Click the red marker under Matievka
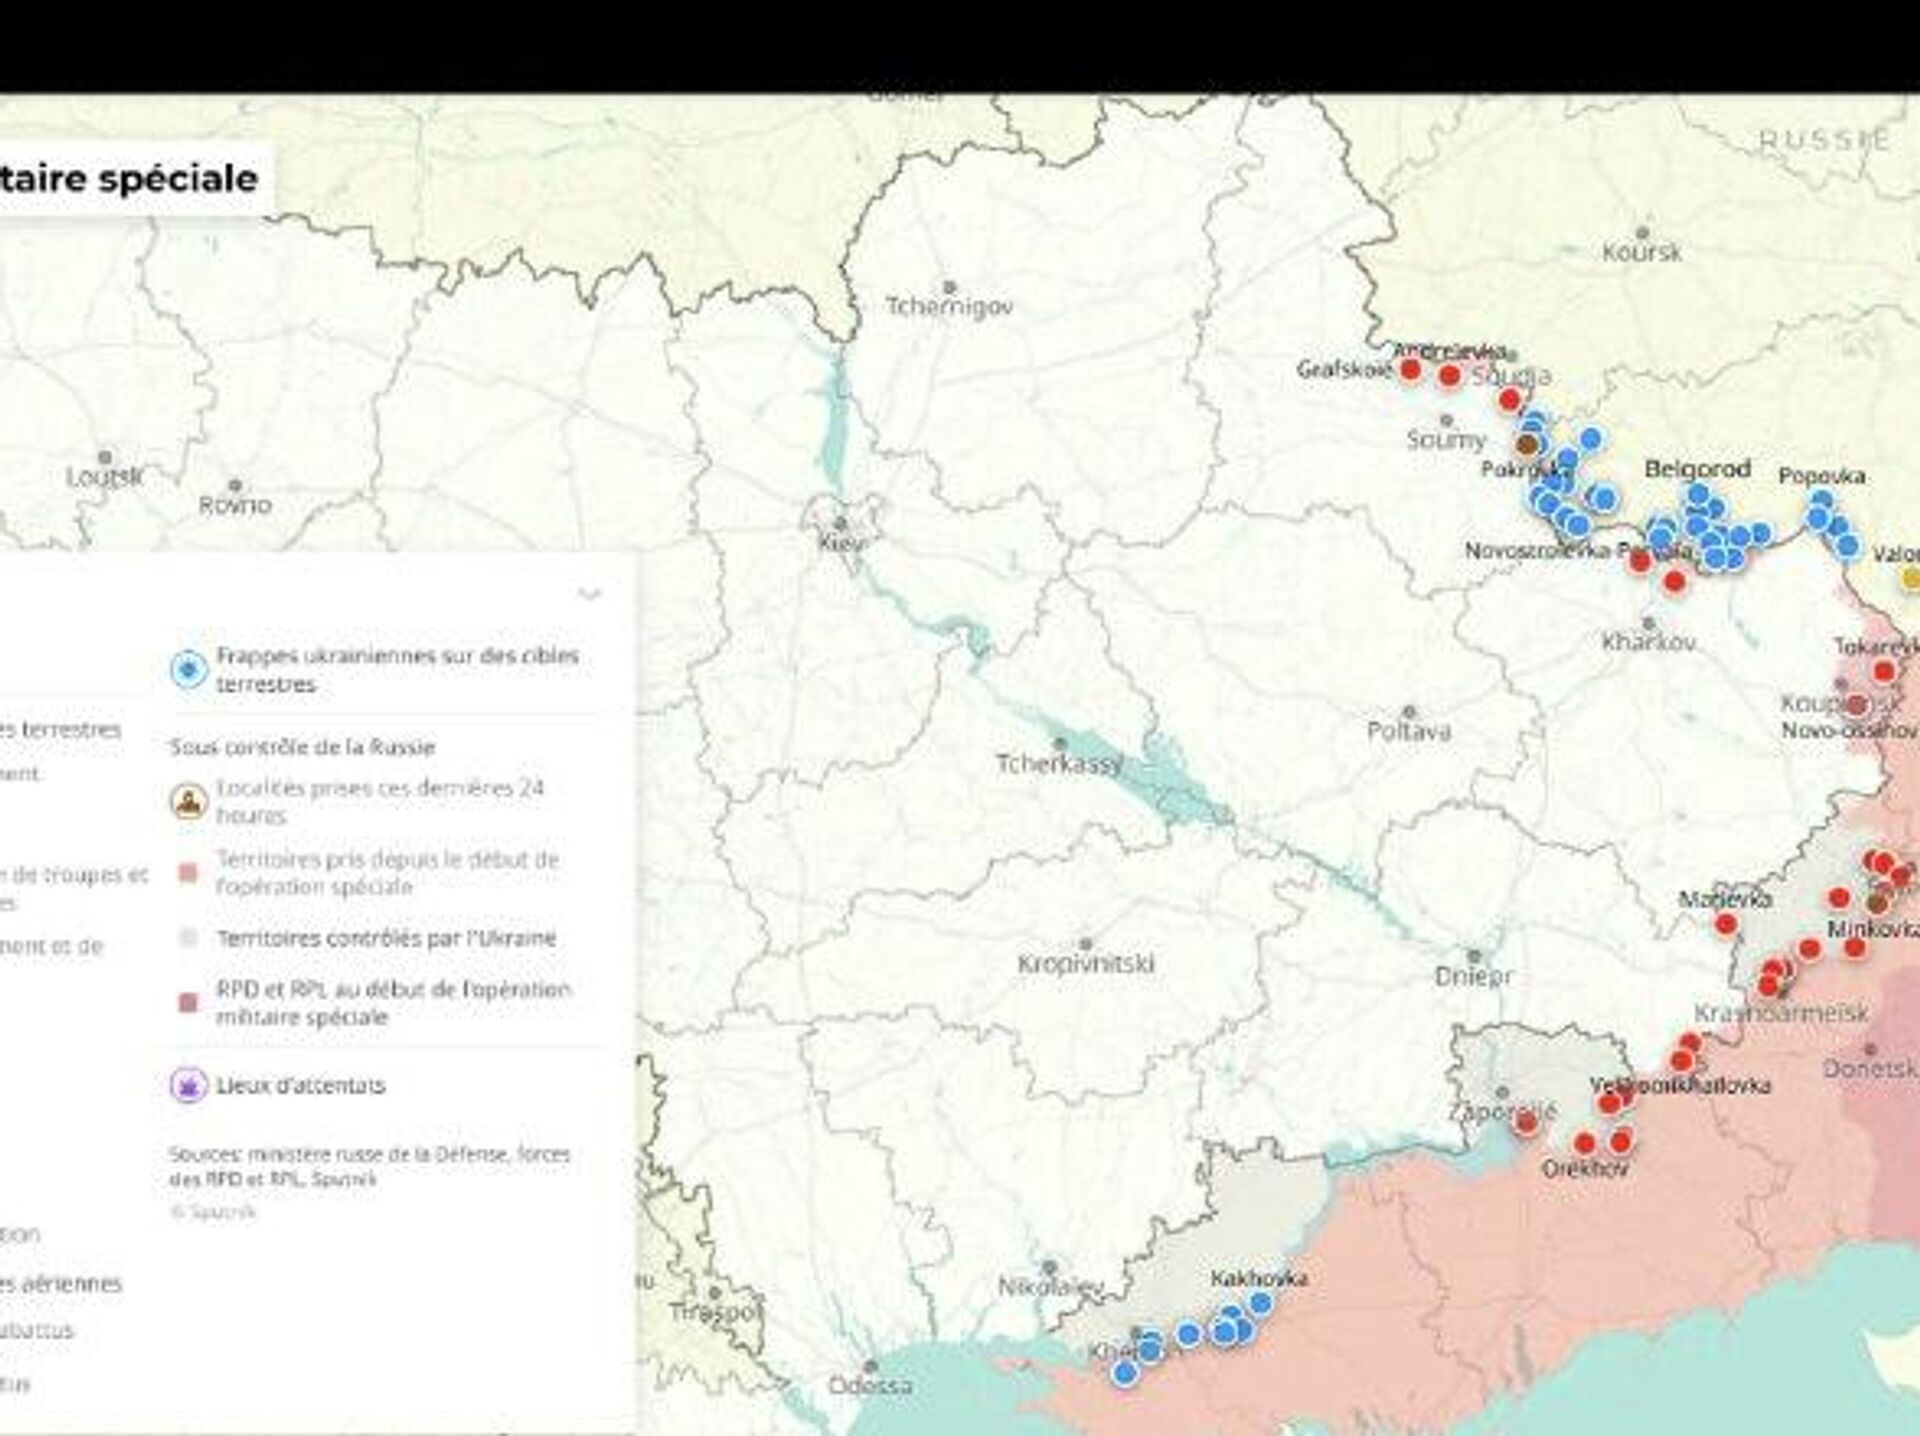1920x1436 pixels. pos(1726,925)
